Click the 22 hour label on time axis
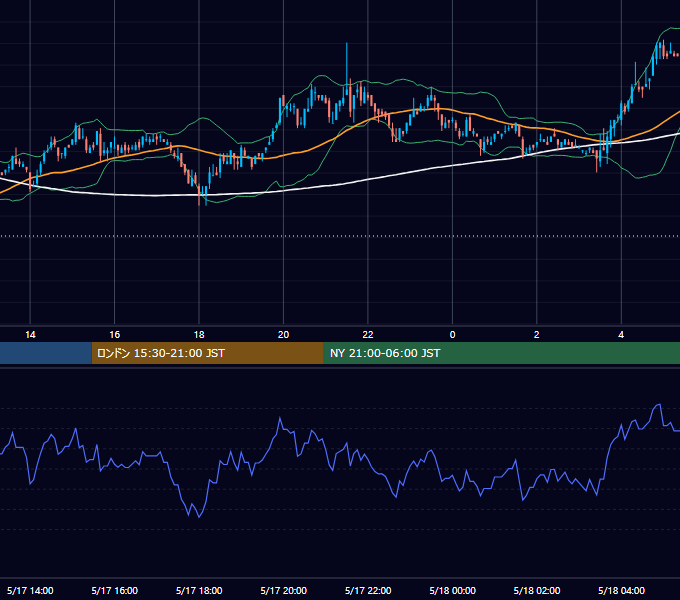Screen dimensions: 680x600 368,335
